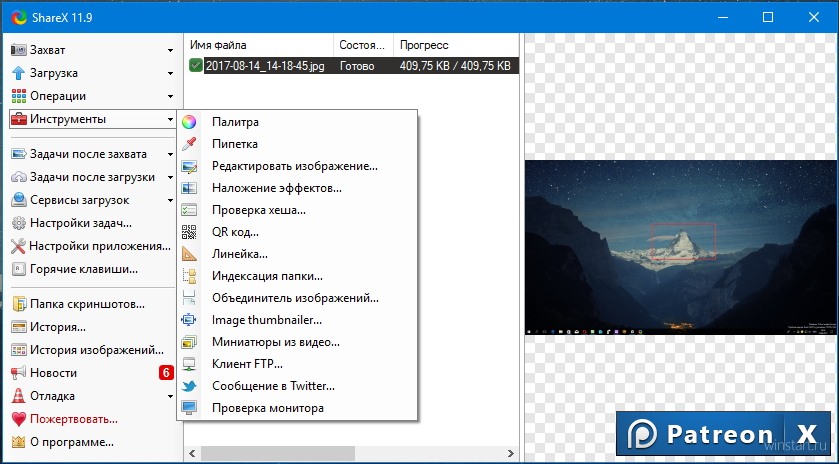Screen dimensions: 839x464
Task: Click the red news counter badge 6
Action: (x=166, y=372)
